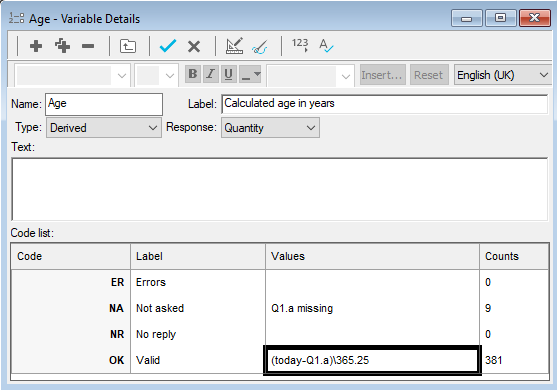557x390 pixels.
Task: Click the Not asked label cell
Action: click(198, 308)
